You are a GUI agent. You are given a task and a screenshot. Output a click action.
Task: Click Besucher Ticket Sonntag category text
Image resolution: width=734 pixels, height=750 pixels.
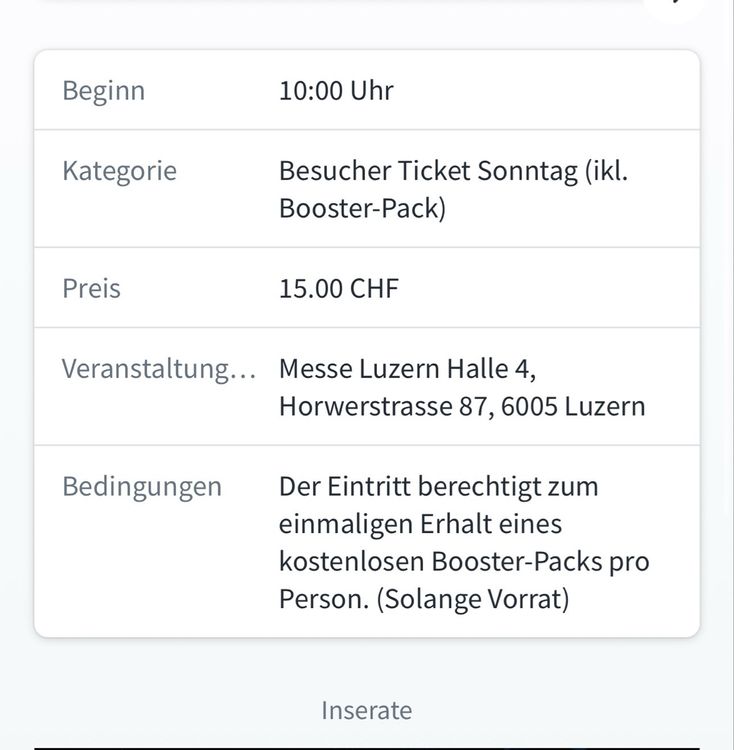click(x=428, y=171)
